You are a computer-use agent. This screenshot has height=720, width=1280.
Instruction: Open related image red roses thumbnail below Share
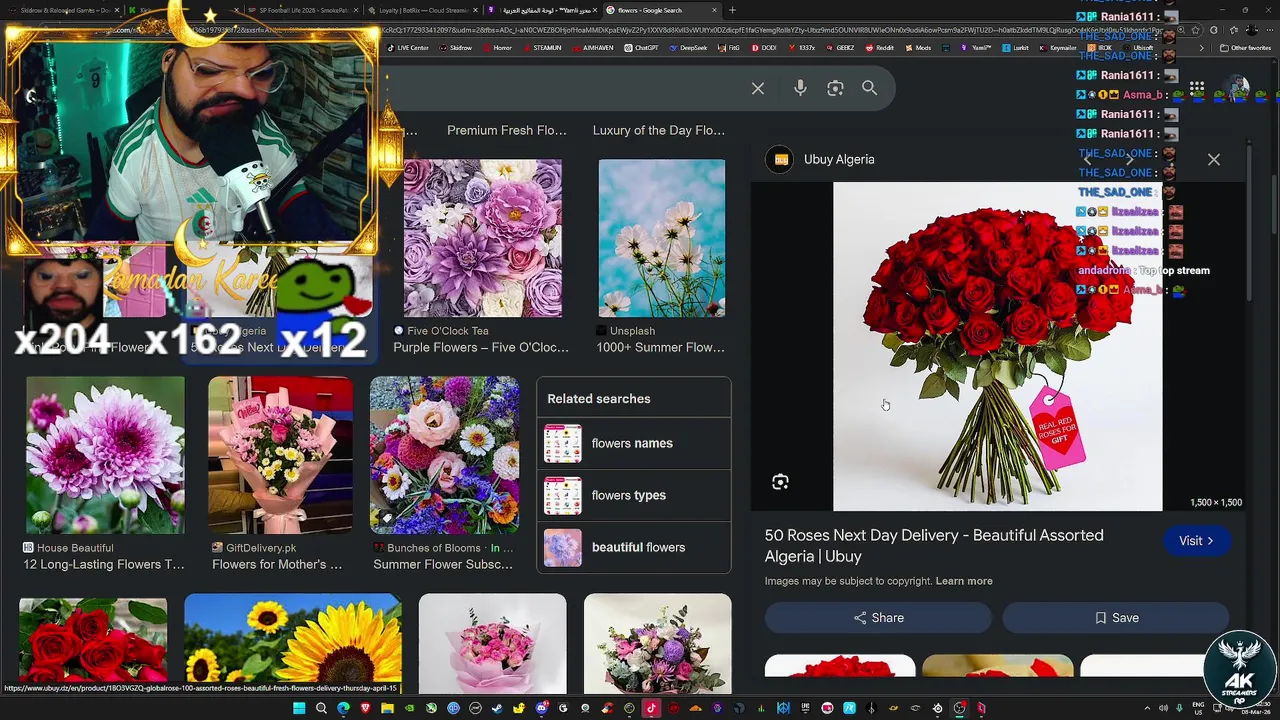[x=839, y=667]
